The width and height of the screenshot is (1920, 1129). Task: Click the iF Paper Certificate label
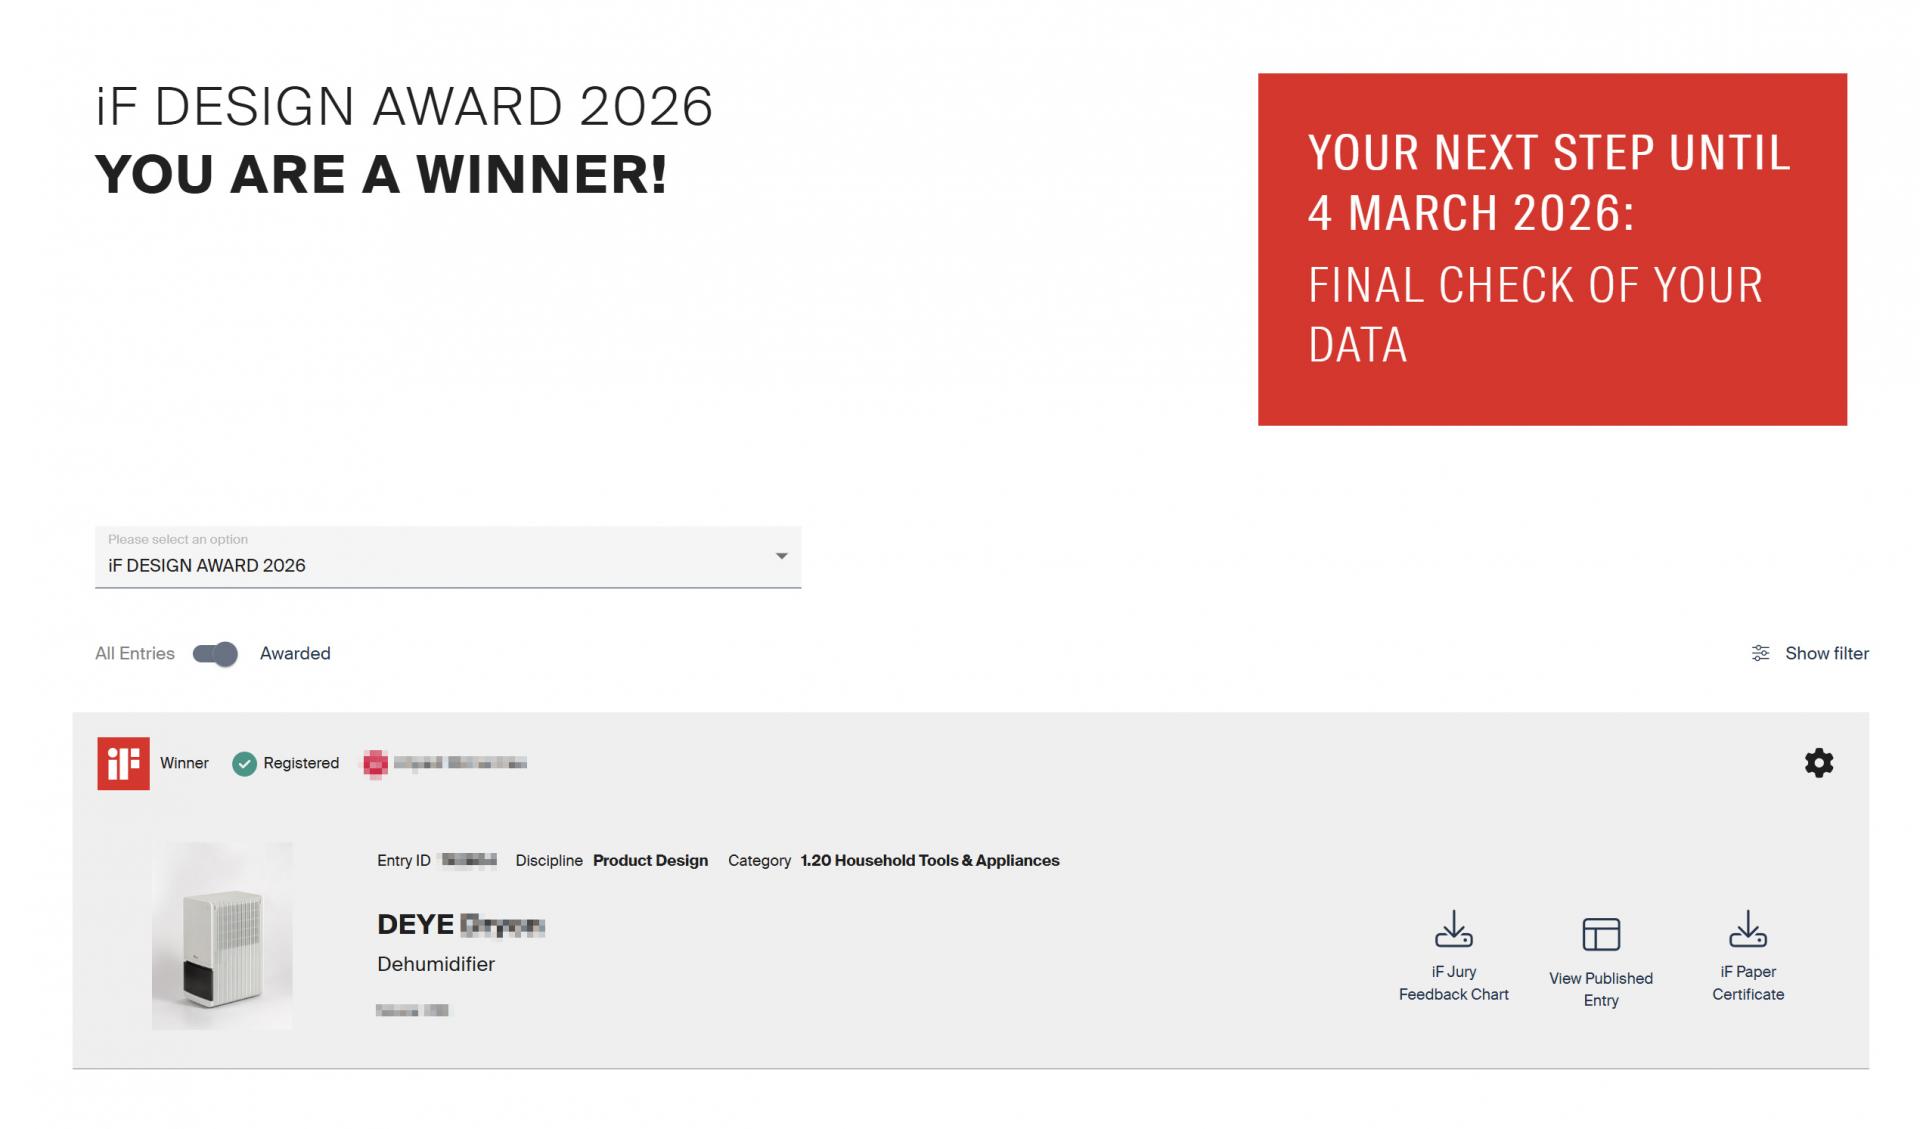[1747, 983]
